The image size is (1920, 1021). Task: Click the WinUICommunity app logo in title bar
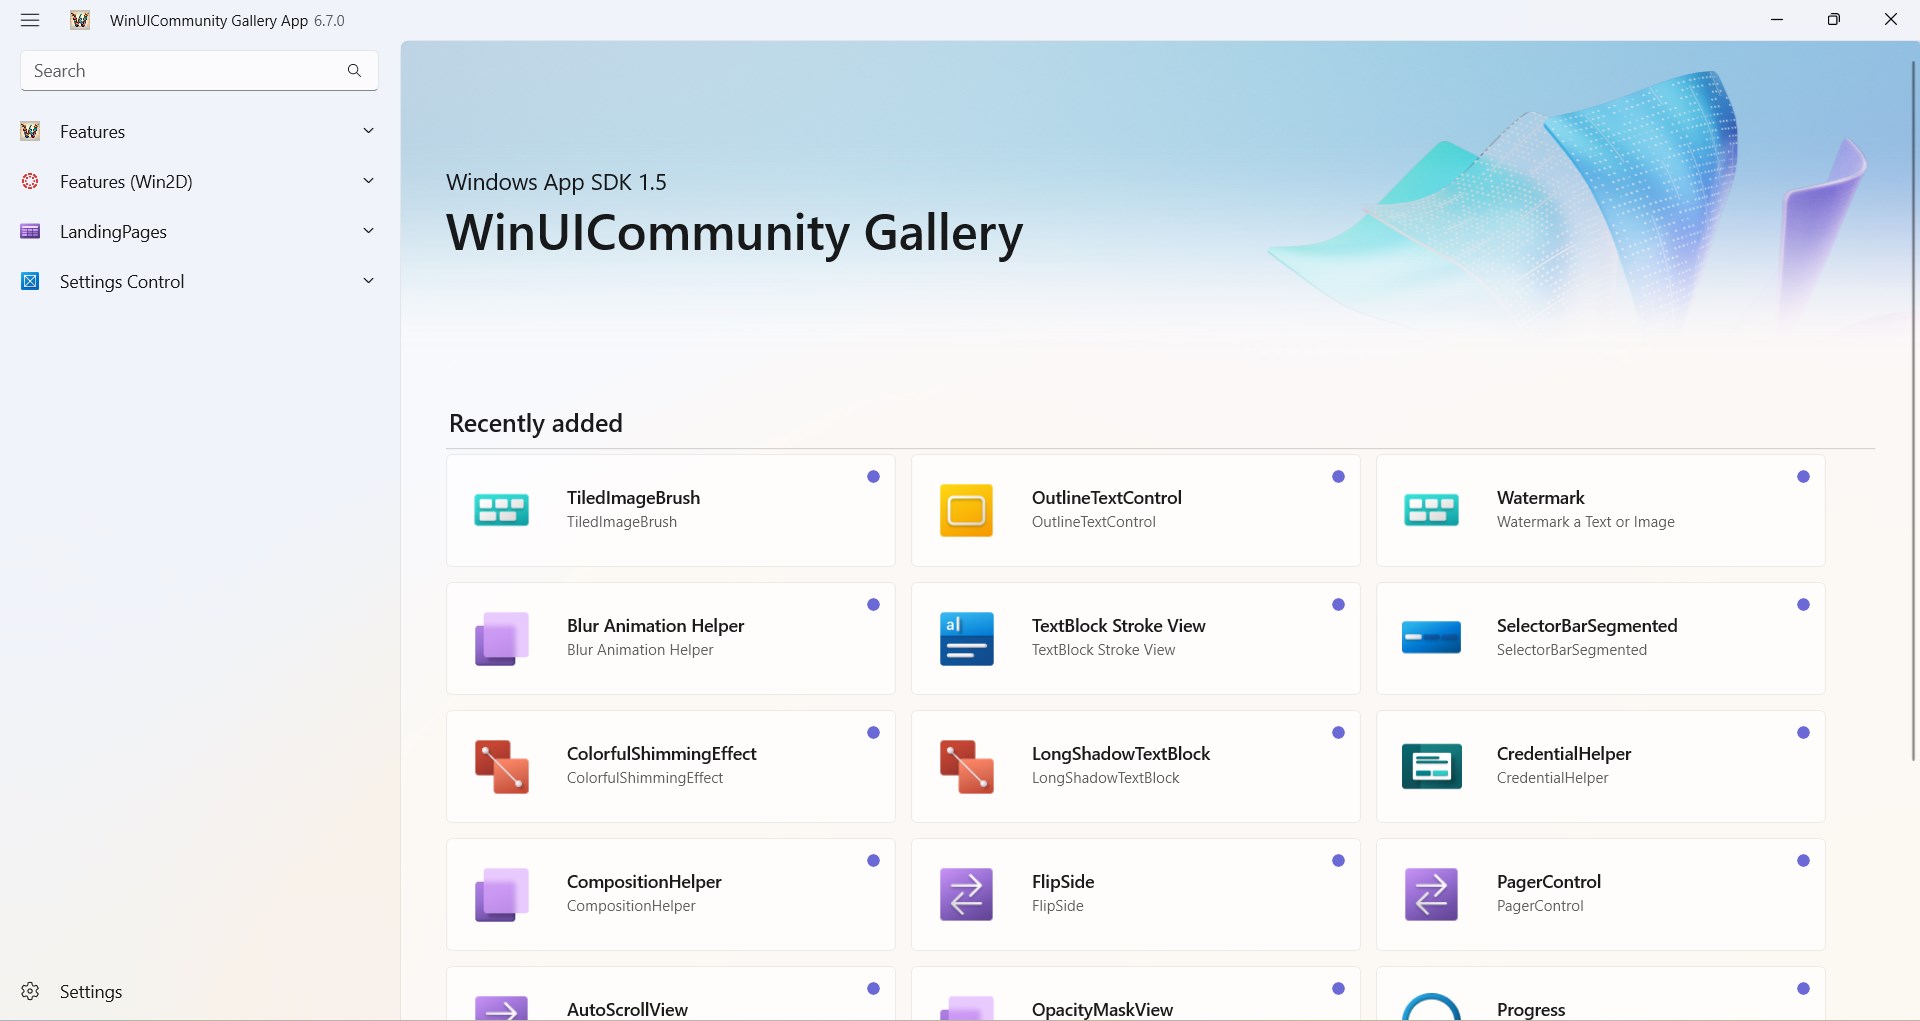click(80, 20)
